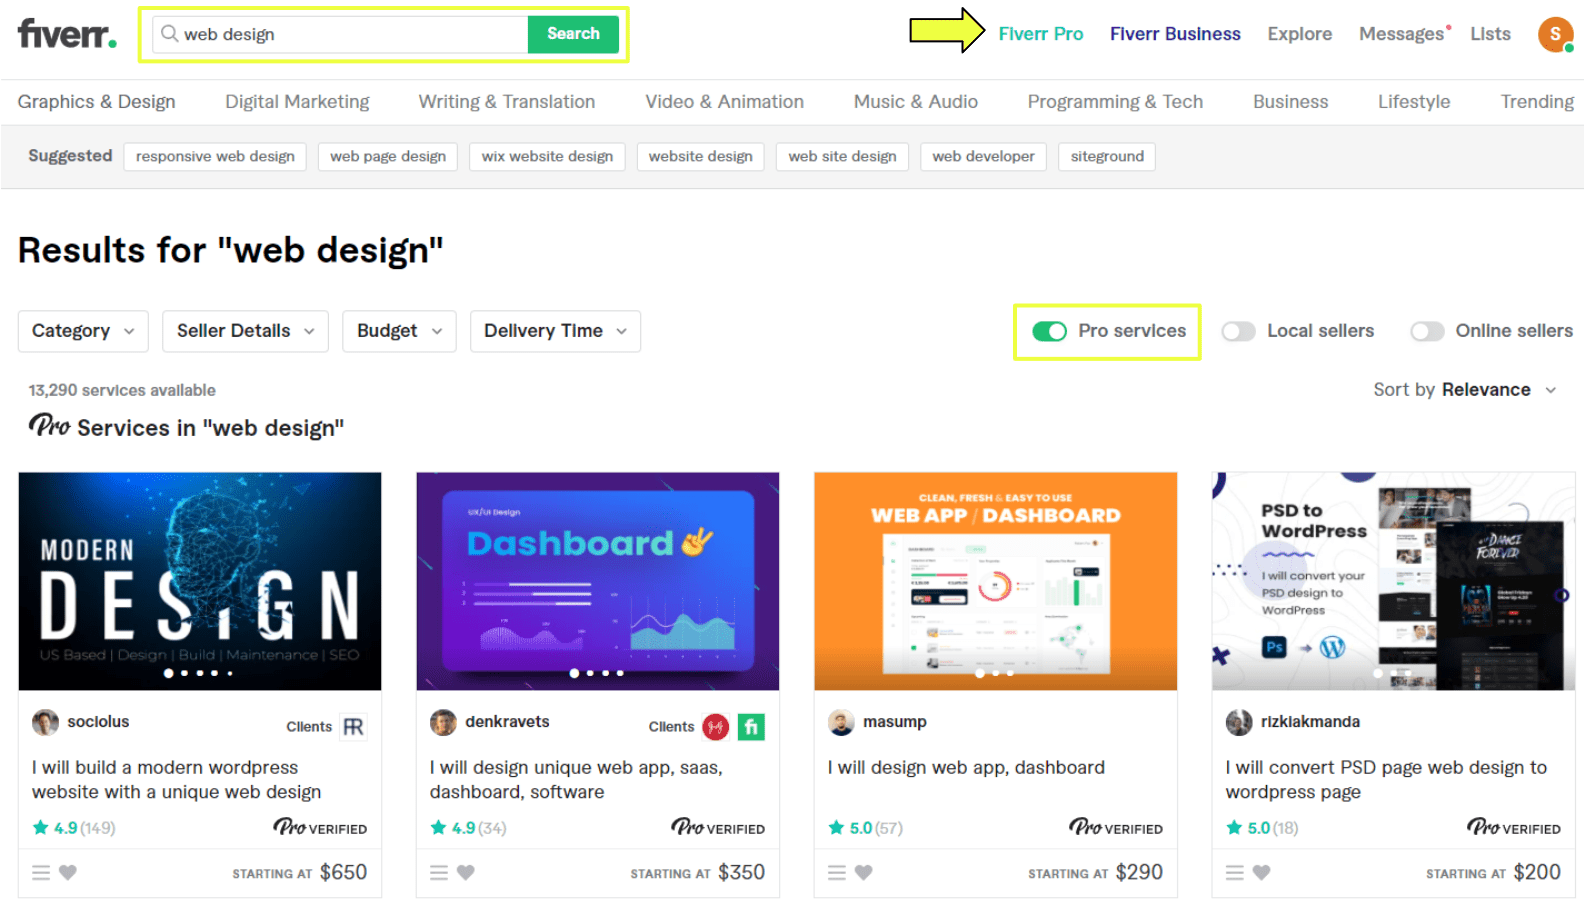1584x904 pixels.
Task: Select 'siteground' suggested tag
Action: (x=1107, y=156)
